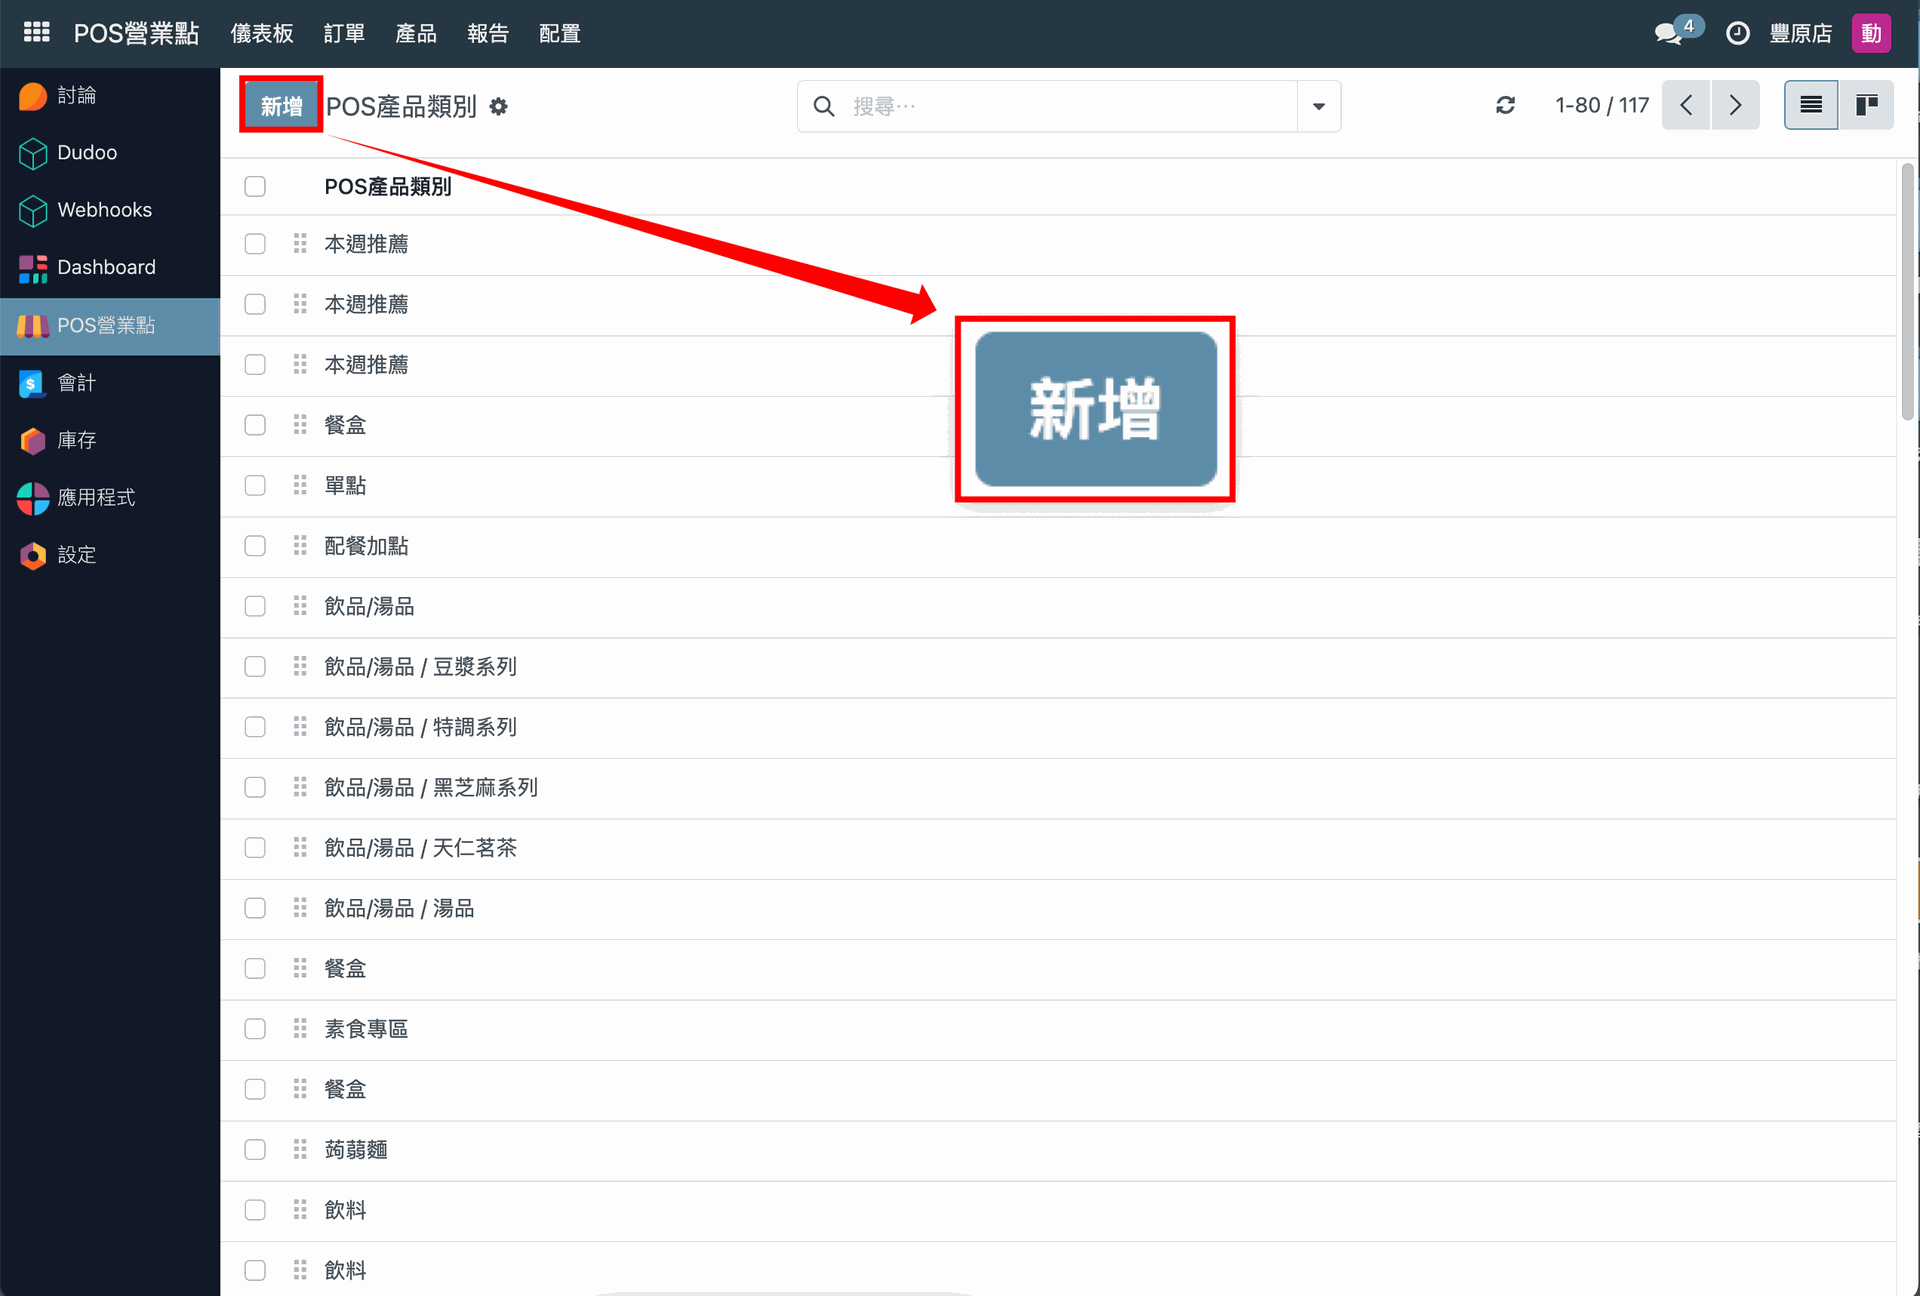
Task: Open the 產品 menu
Action: coord(416,33)
